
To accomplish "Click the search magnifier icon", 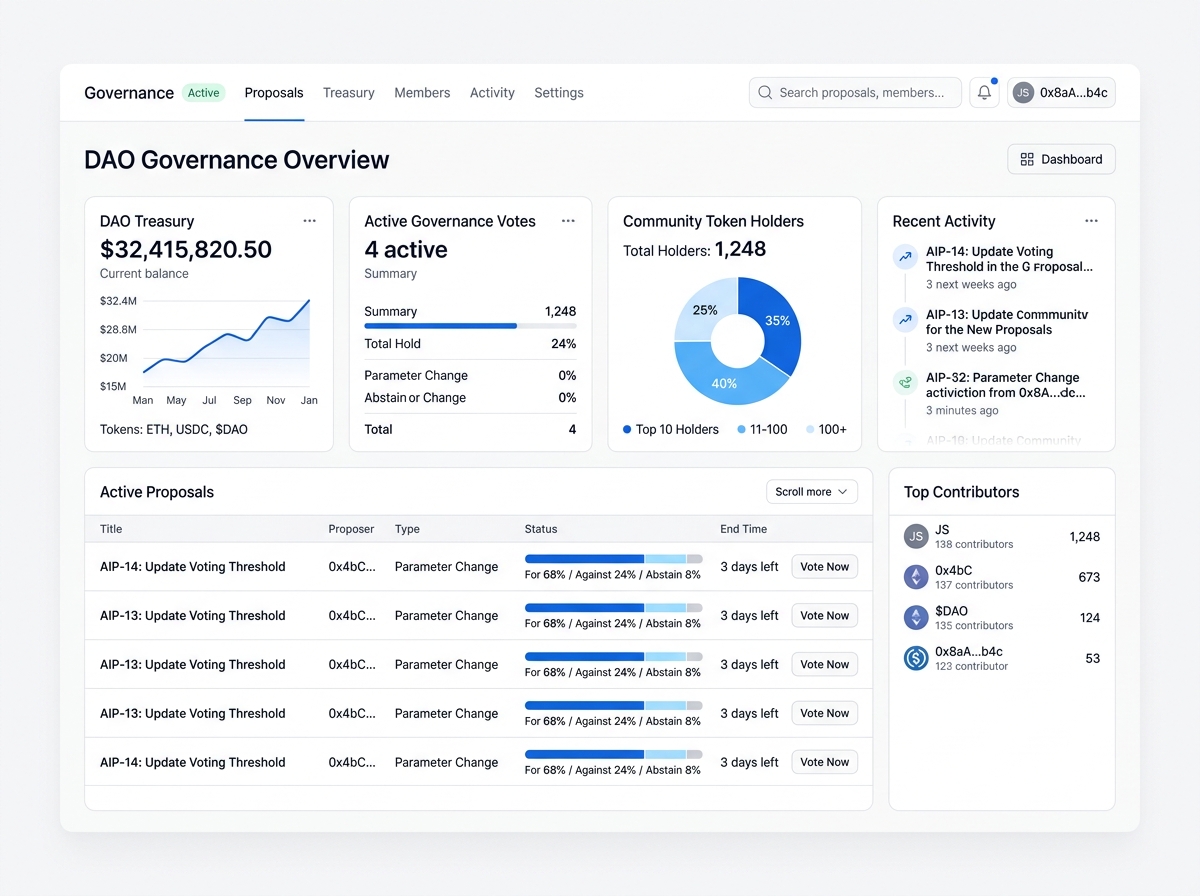I will point(765,93).
